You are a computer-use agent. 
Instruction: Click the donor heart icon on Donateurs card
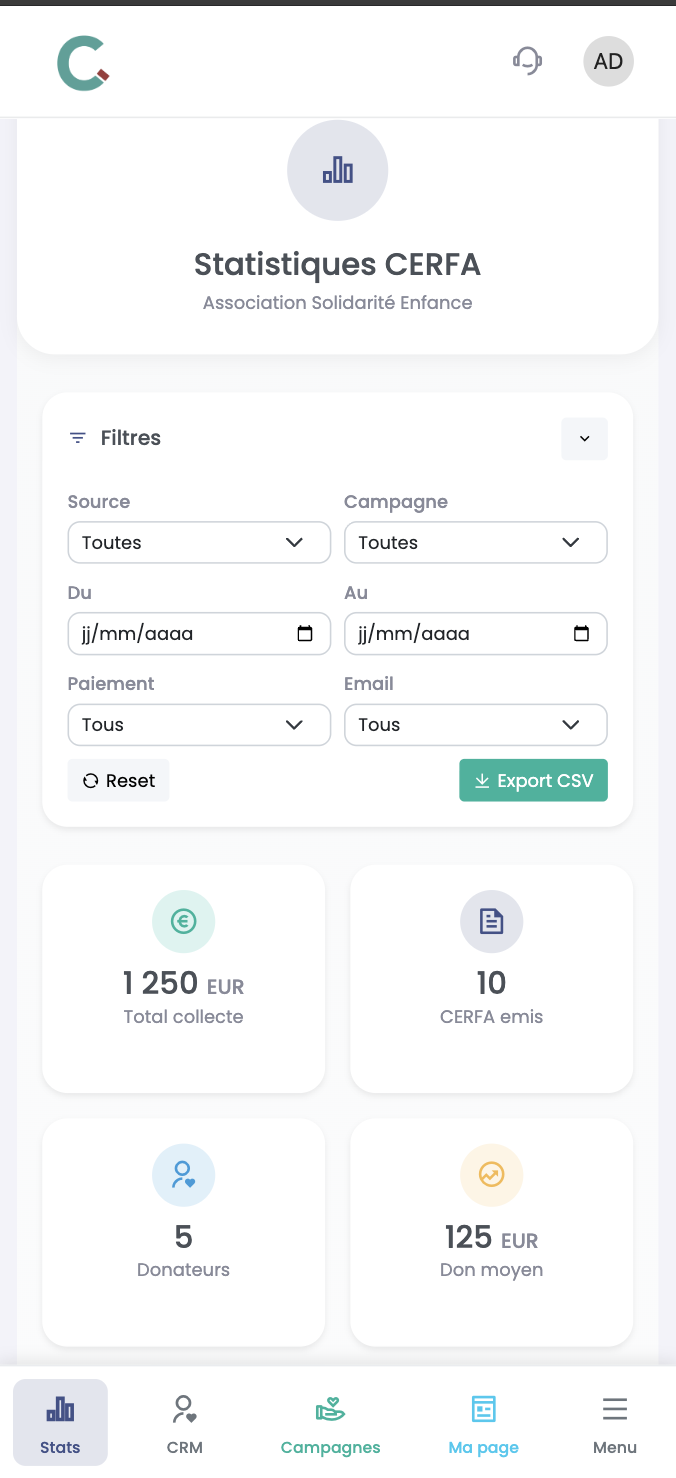tap(183, 1175)
